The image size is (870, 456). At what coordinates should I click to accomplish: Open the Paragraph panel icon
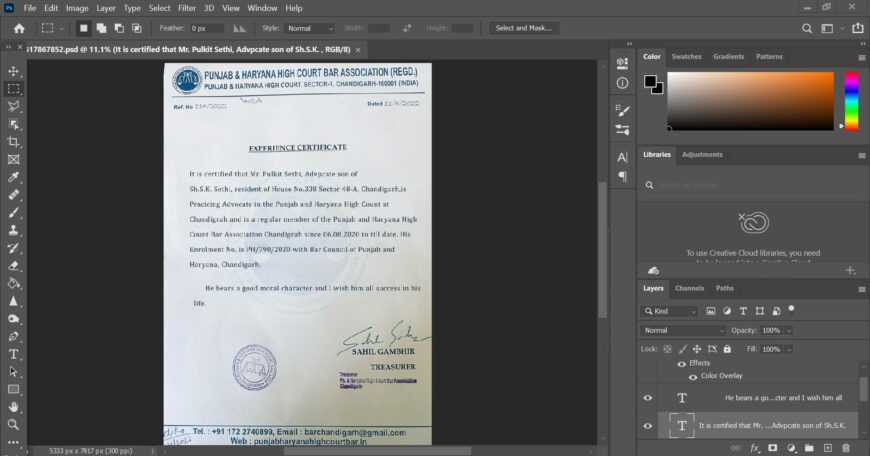point(623,176)
